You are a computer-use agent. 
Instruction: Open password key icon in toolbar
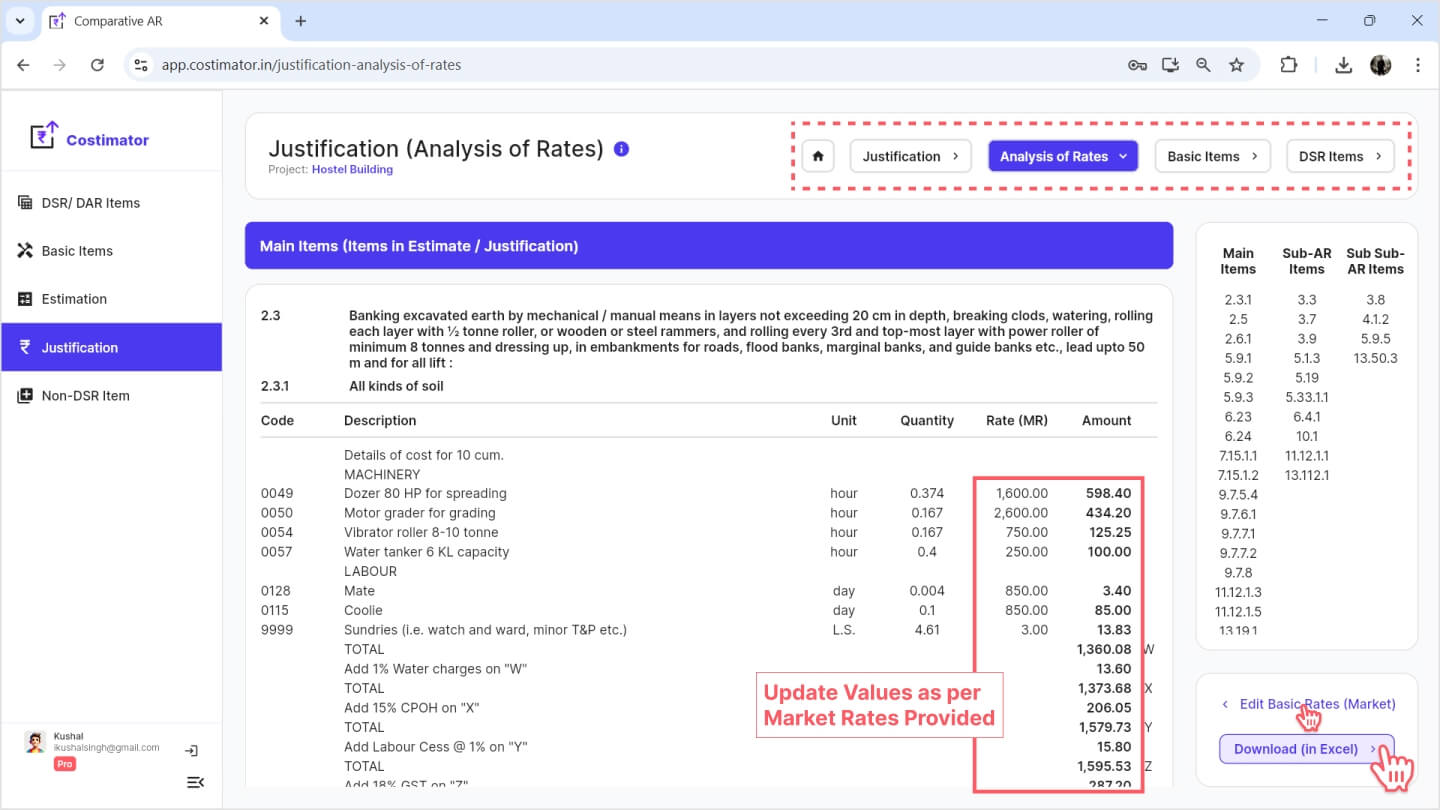coord(1137,65)
